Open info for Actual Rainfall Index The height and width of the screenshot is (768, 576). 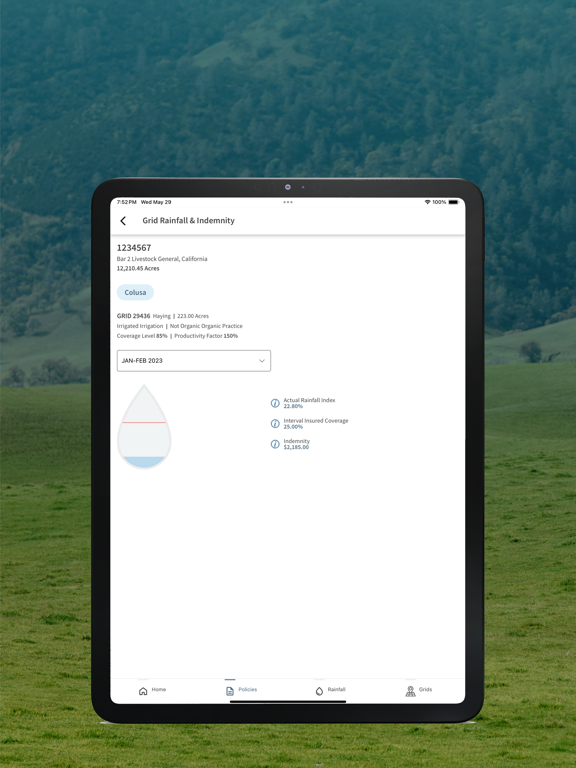(275, 403)
